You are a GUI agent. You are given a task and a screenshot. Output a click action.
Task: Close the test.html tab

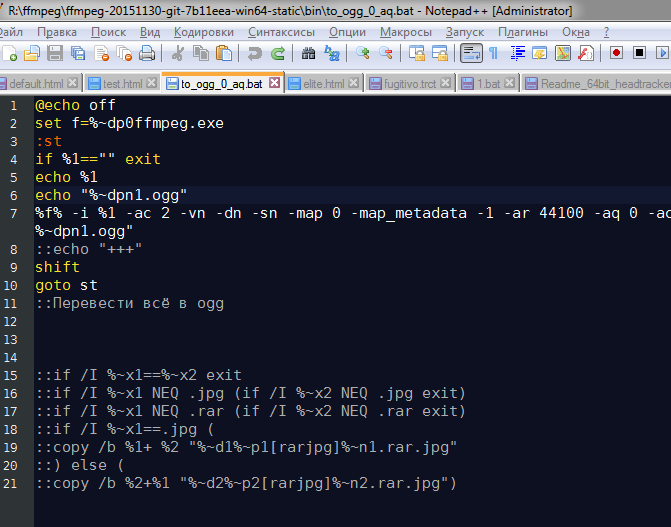pos(151,83)
